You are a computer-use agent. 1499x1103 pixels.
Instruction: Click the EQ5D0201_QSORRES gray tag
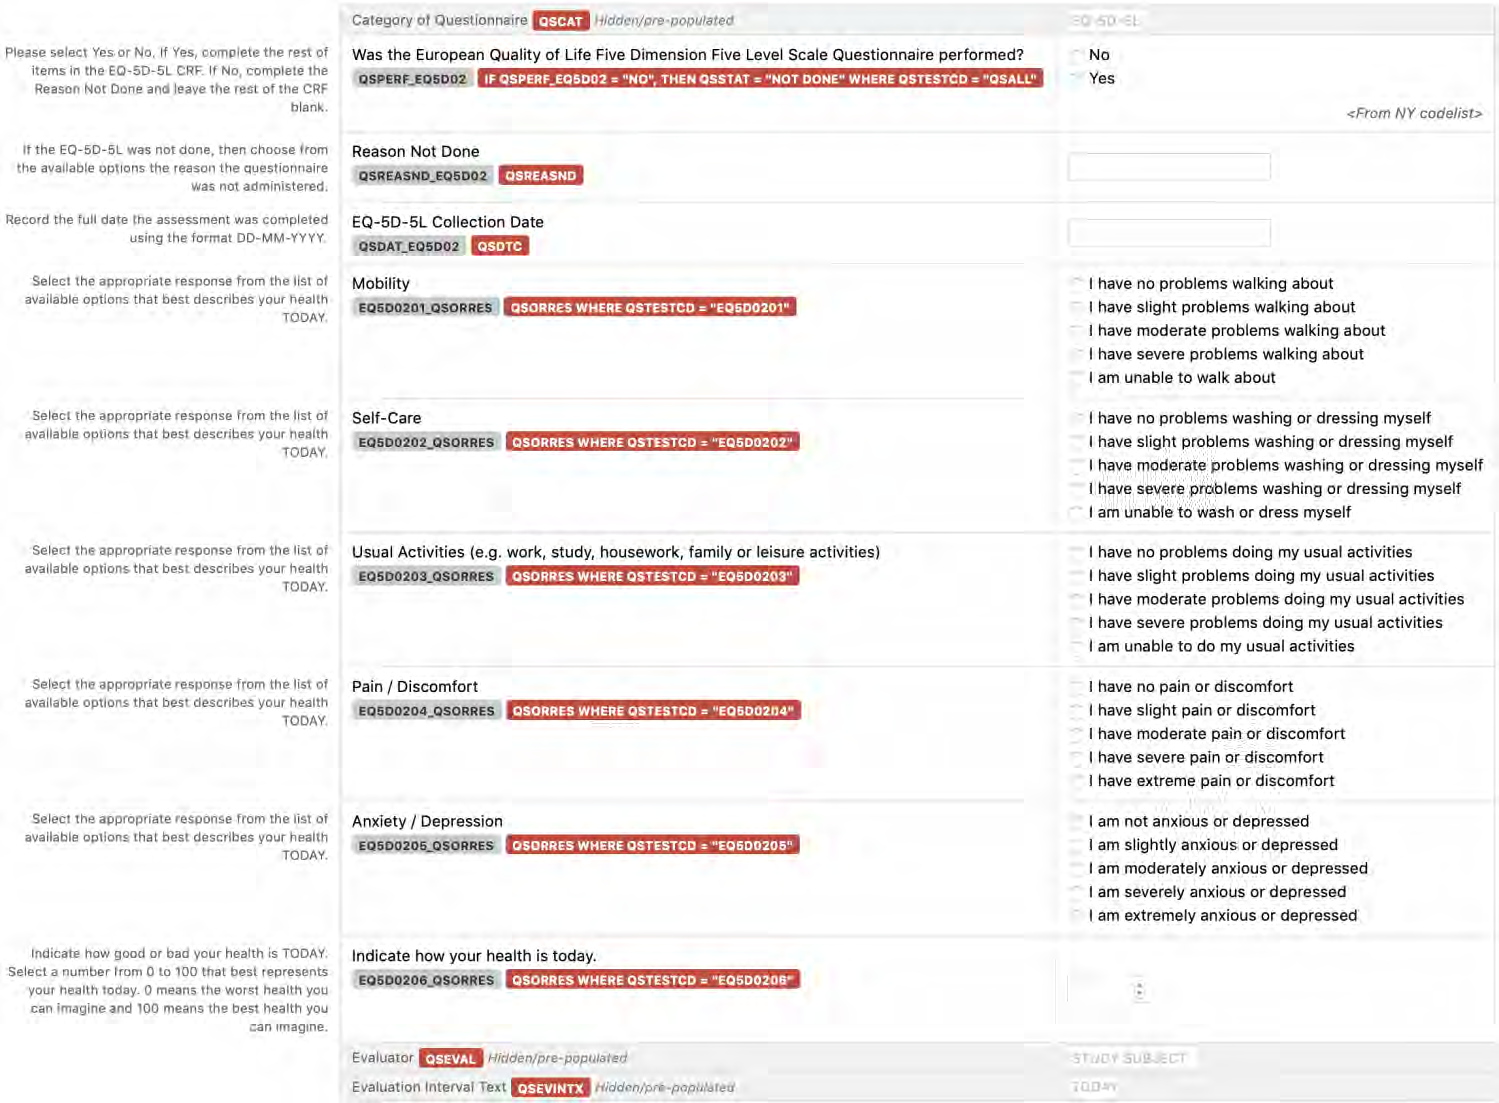click(426, 308)
